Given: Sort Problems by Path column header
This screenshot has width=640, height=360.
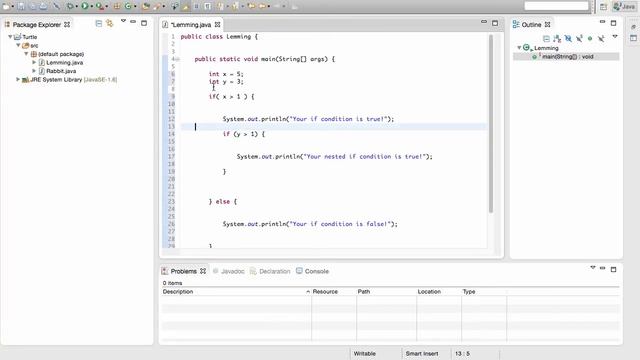Looking at the screenshot, I should (x=386, y=291).
